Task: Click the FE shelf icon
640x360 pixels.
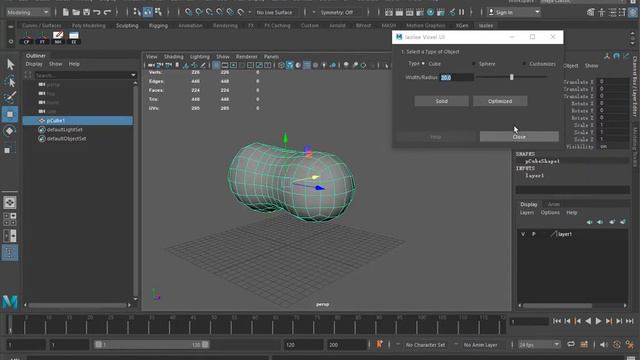Action: point(74,38)
